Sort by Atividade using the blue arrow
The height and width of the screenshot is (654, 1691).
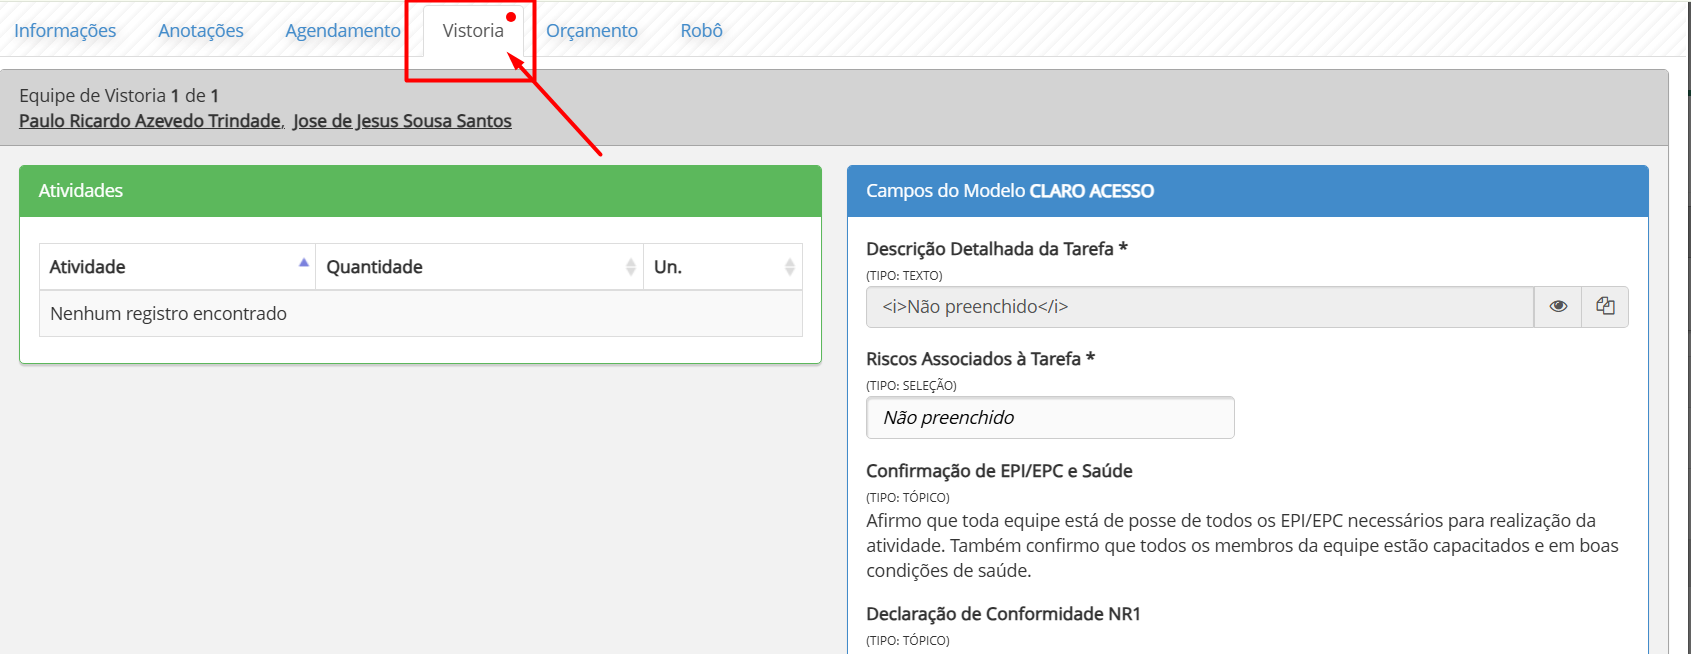304,263
